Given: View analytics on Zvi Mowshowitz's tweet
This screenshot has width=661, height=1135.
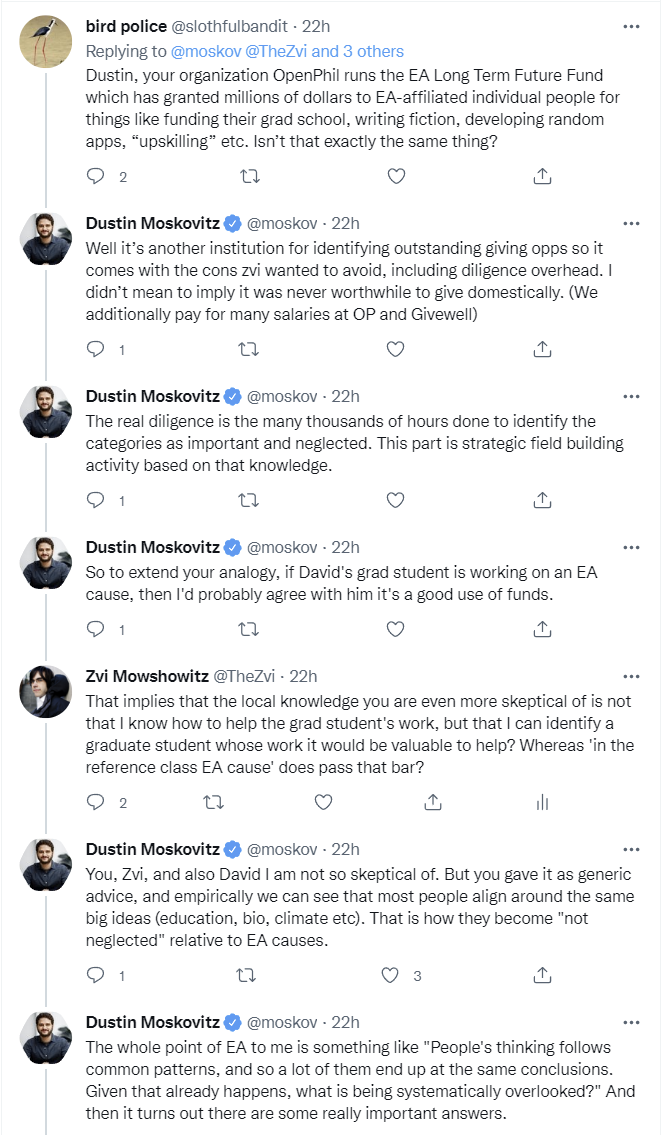Looking at the screenshot, I should pos(542,802).
